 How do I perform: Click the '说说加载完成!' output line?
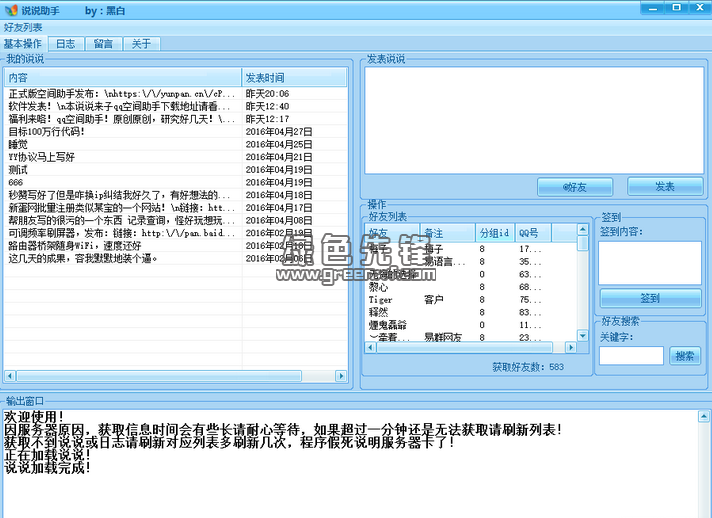(x=48, y=468)
